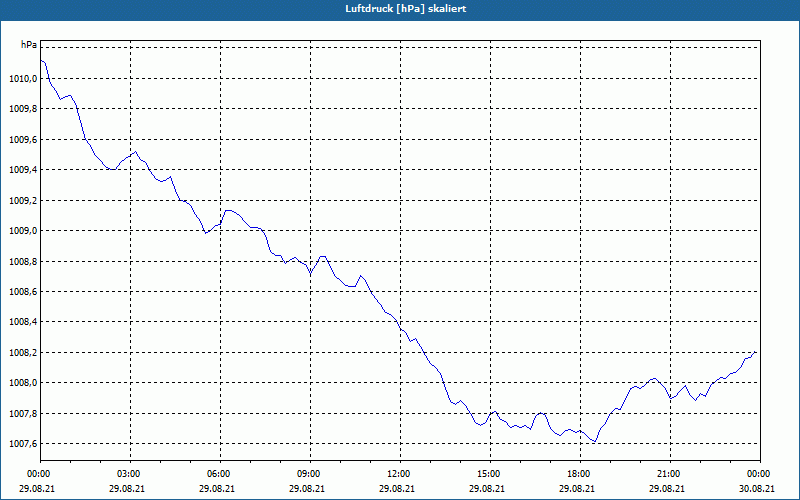This screenshot has width=800, height=500.
Task: Click the 1009,4 y-axis value
Action: point(23,170)
